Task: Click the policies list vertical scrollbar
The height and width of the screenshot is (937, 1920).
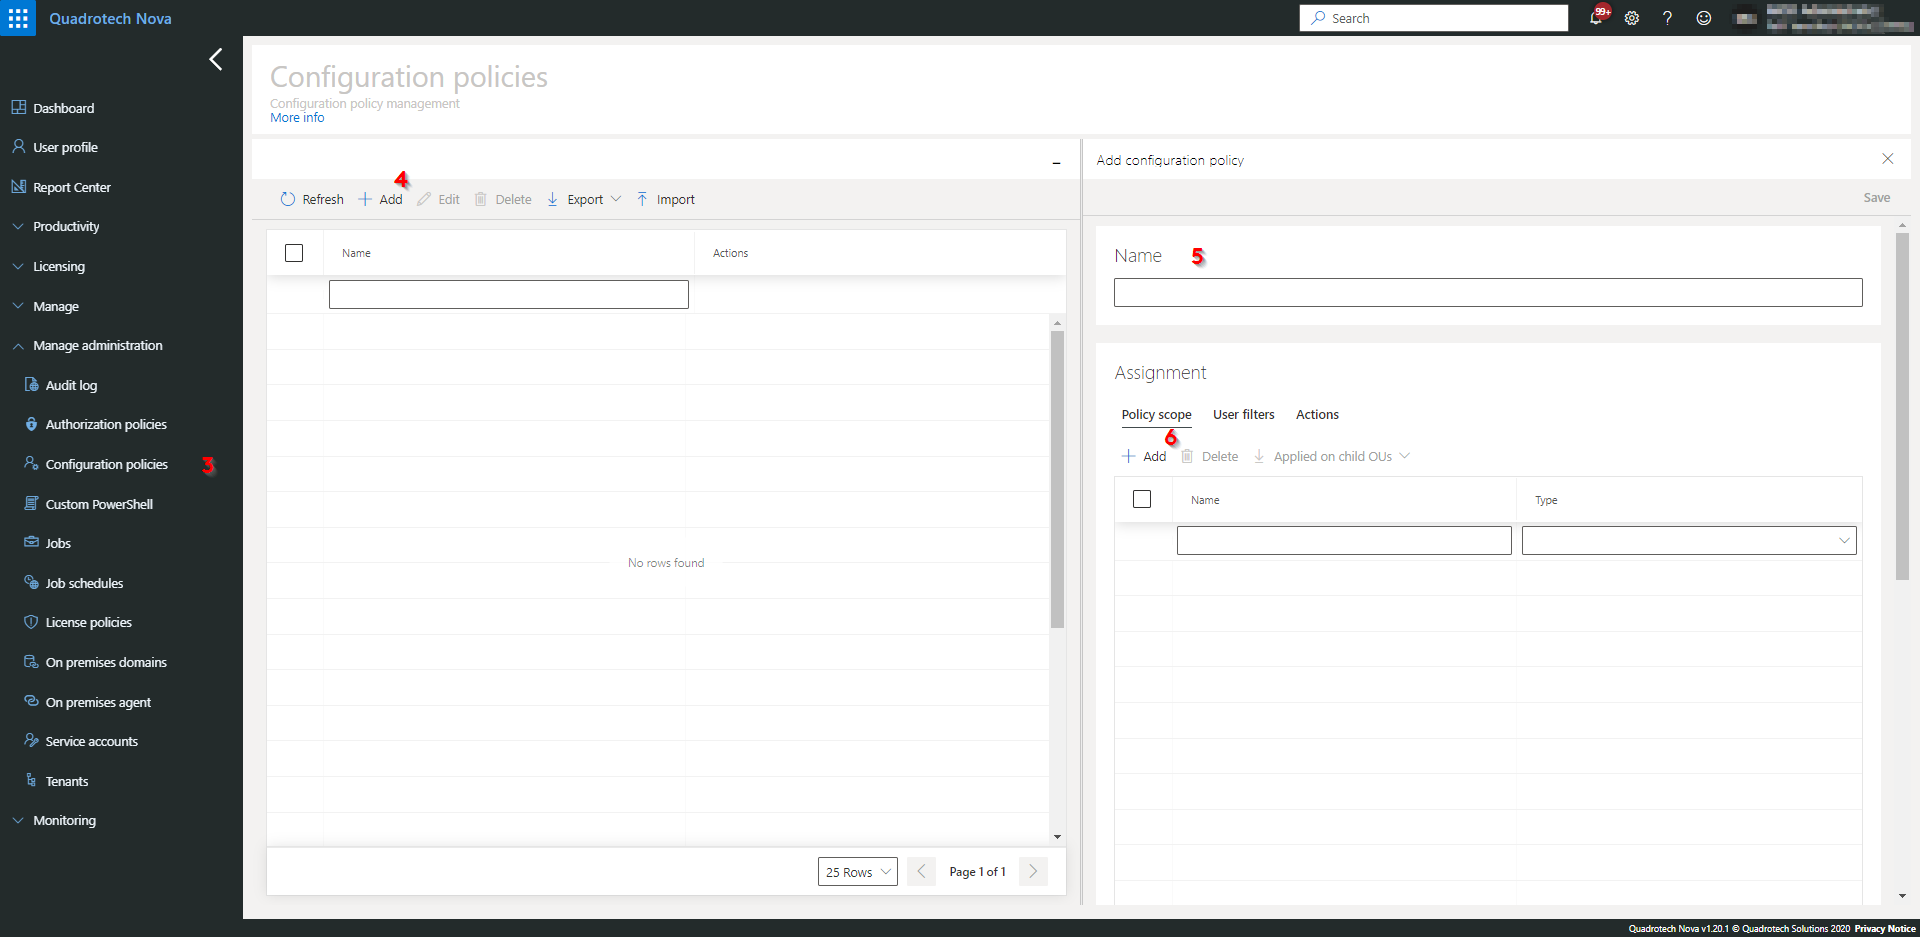Action: pos(1057,480)
